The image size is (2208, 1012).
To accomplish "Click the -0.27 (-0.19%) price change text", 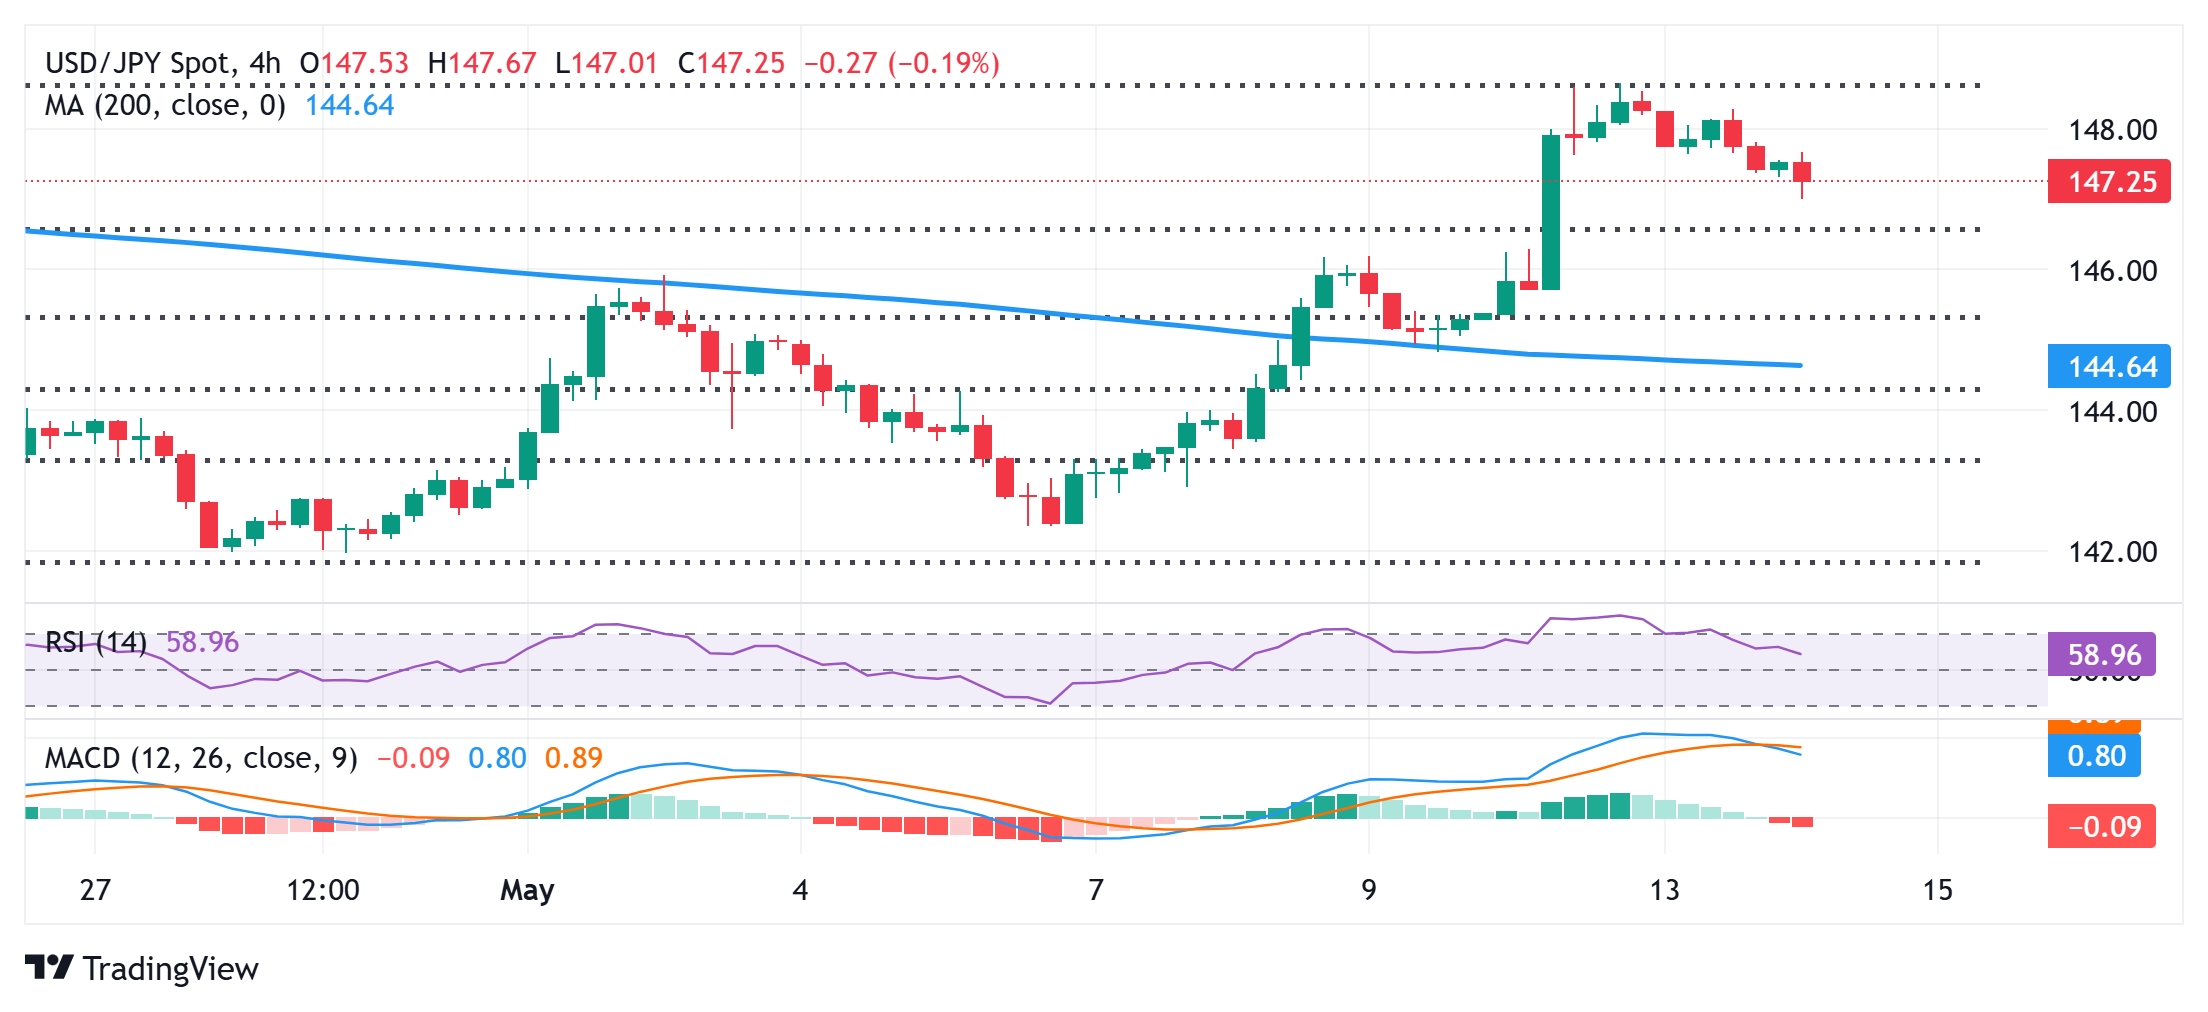I will click(902, 63).
